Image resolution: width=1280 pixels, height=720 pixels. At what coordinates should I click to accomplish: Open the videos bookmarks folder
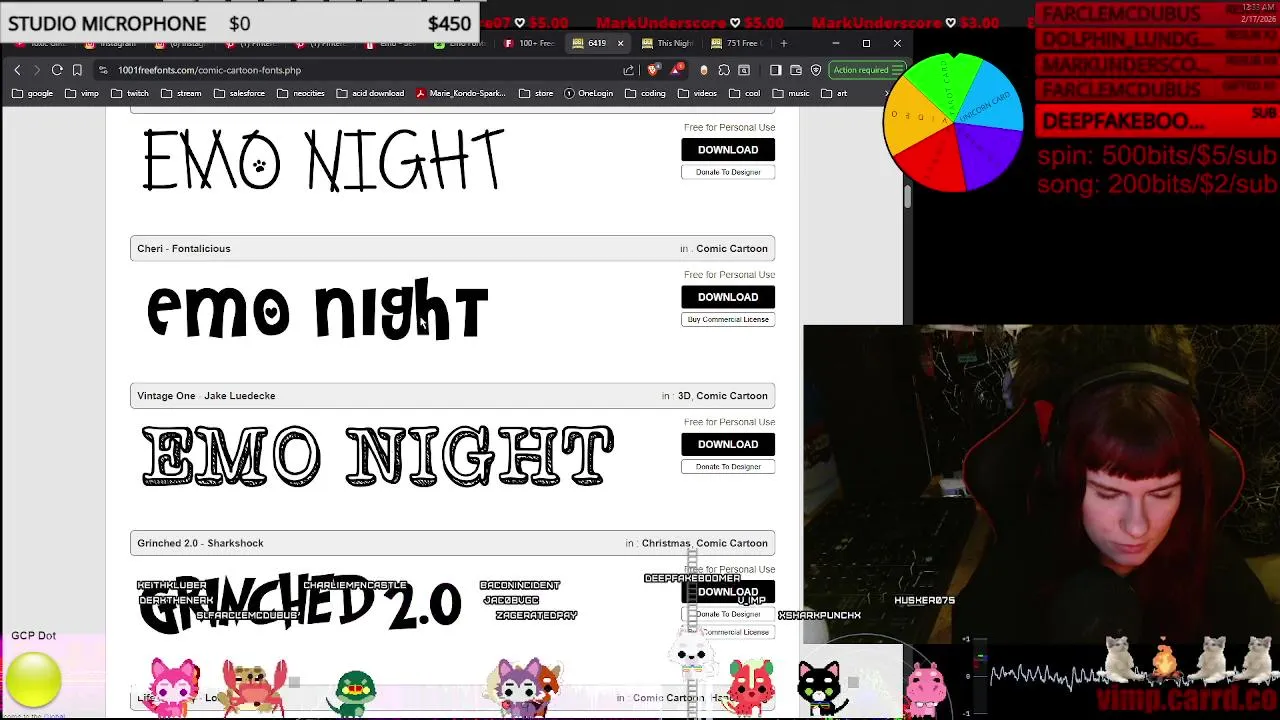pos(697,93)
